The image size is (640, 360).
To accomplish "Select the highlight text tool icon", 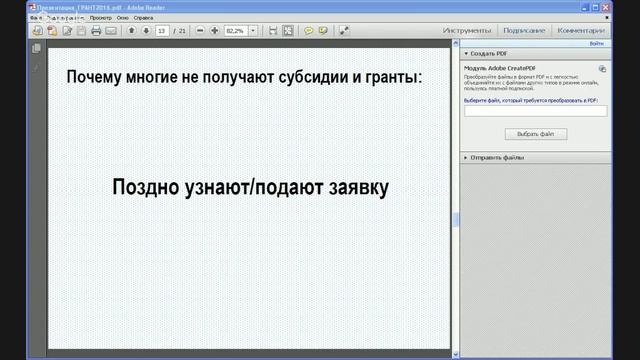I will [x=323, y=31].
